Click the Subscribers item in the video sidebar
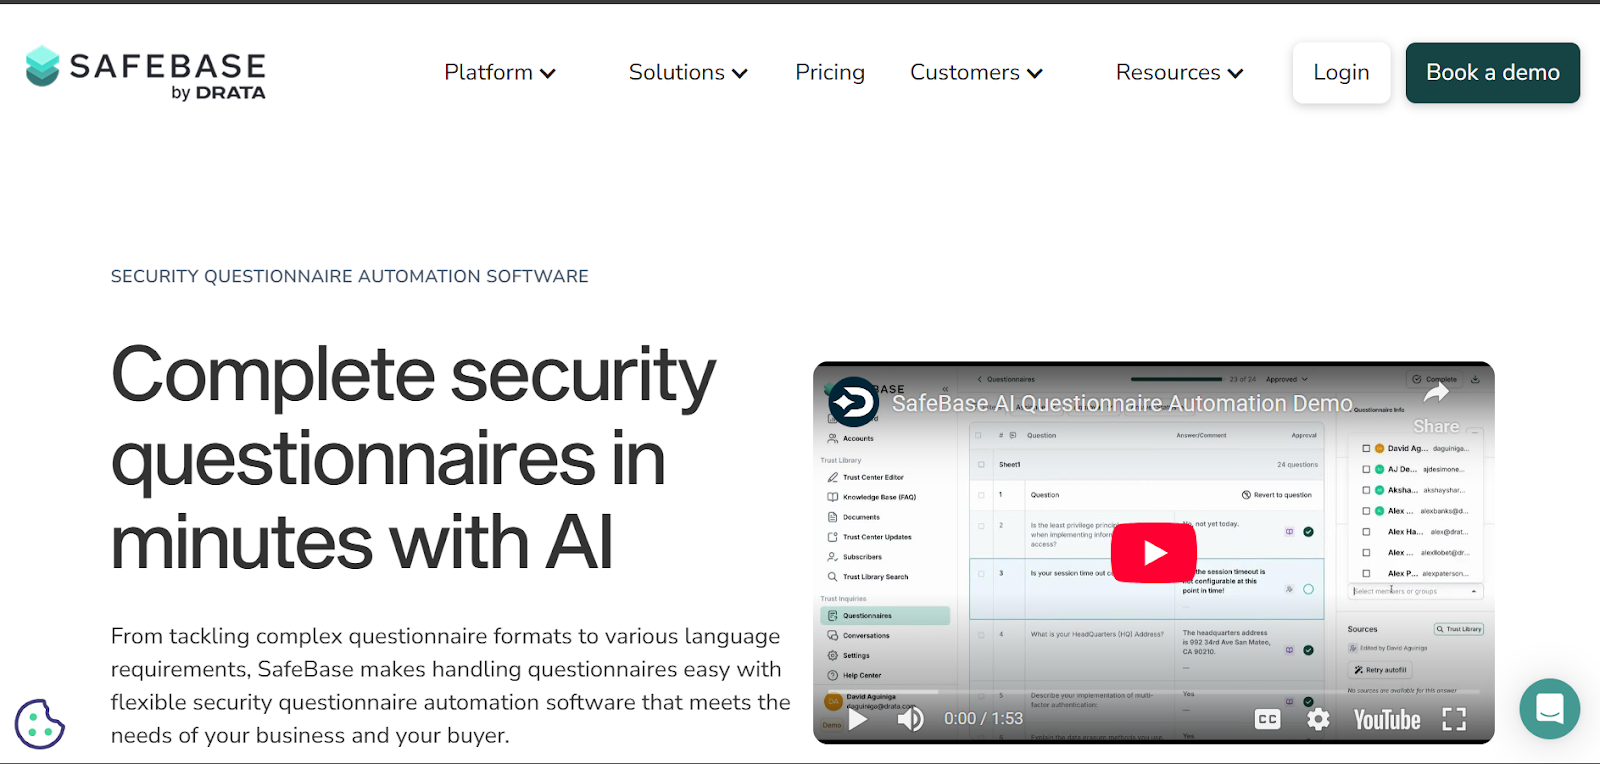The width and height of the screenshot is (1600, 764). click(x=855, y=557)
